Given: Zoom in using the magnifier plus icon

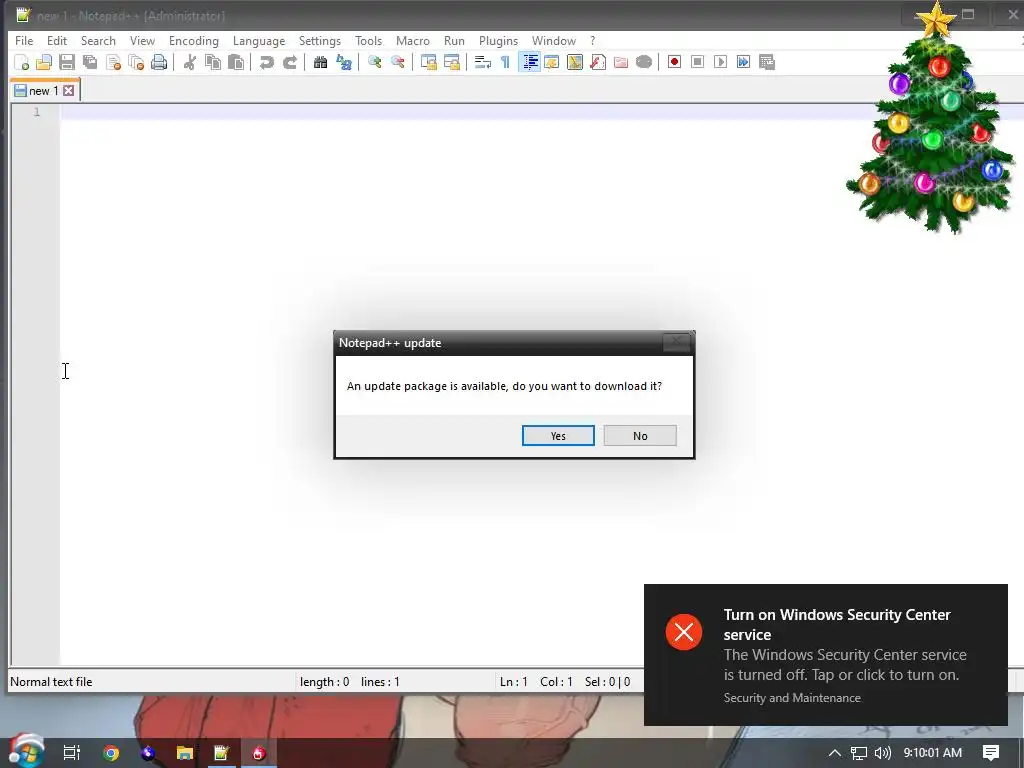Looking at the screenshot, I should [x=374, y=62].
